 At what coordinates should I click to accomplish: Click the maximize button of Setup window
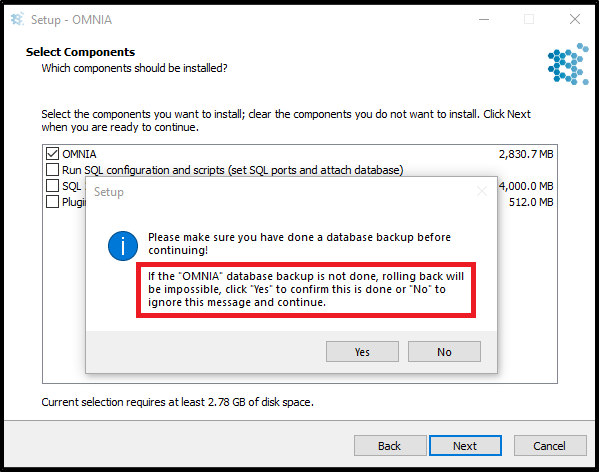point(529,19)
